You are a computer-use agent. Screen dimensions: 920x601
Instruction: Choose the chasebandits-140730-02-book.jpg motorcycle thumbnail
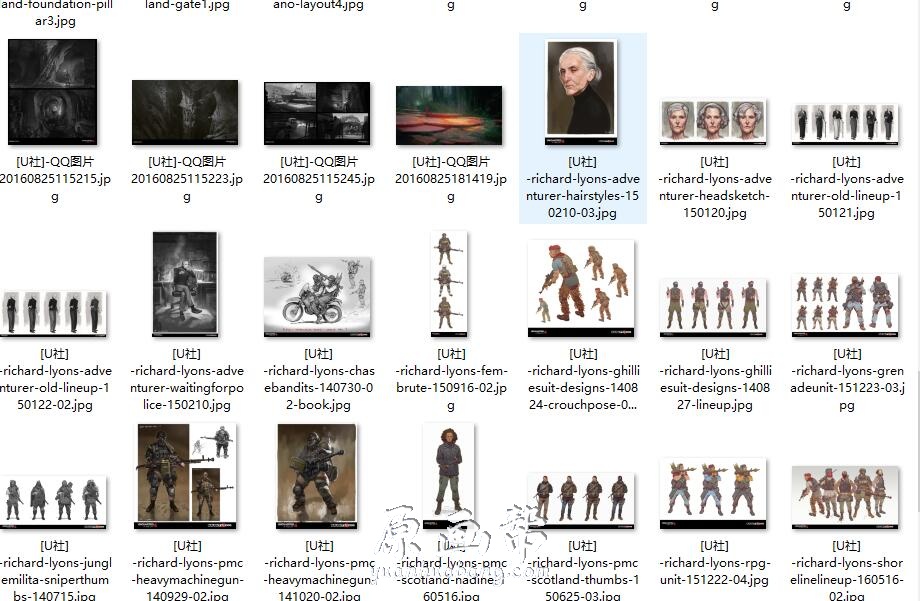coord(317,297)
